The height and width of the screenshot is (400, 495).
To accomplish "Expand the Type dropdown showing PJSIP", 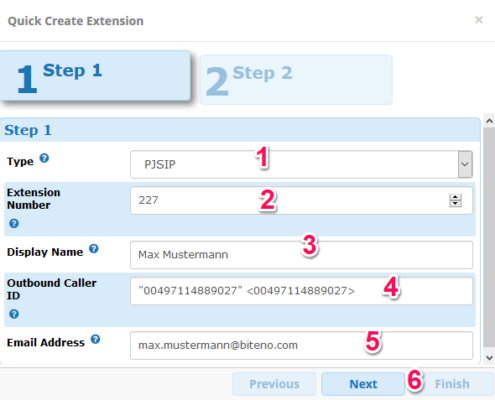I will click(x=465, y=164).
